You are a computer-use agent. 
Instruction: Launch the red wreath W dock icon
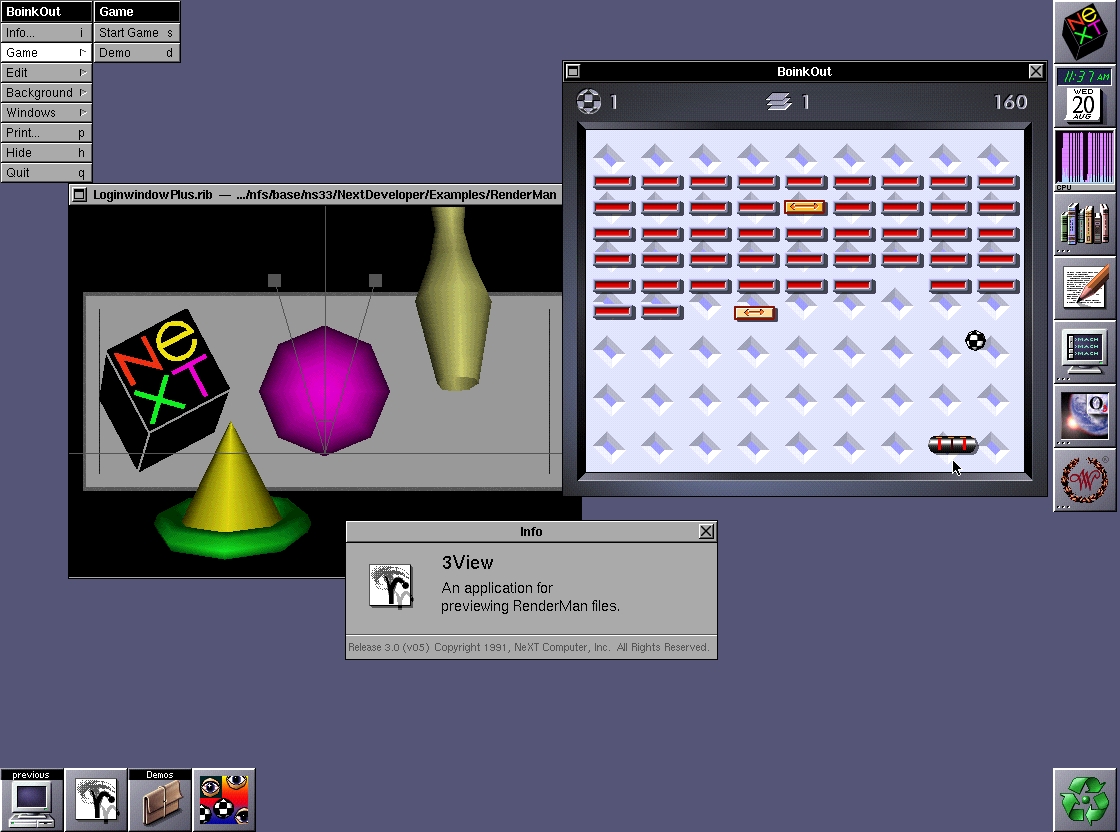(x=1085, y=480)
